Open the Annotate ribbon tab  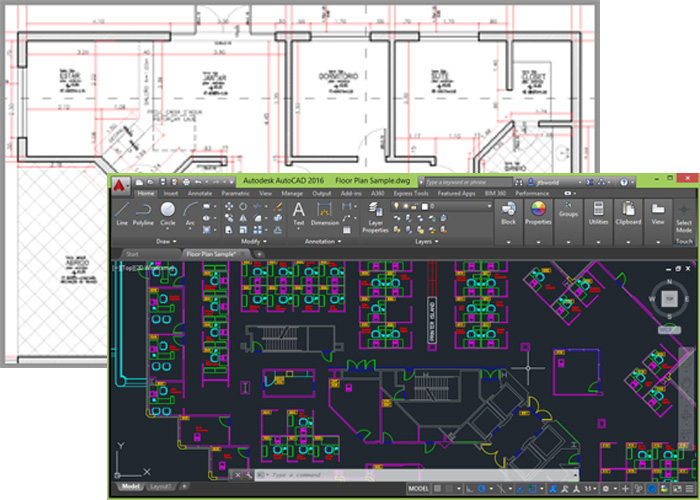click(x=200, y=193)
